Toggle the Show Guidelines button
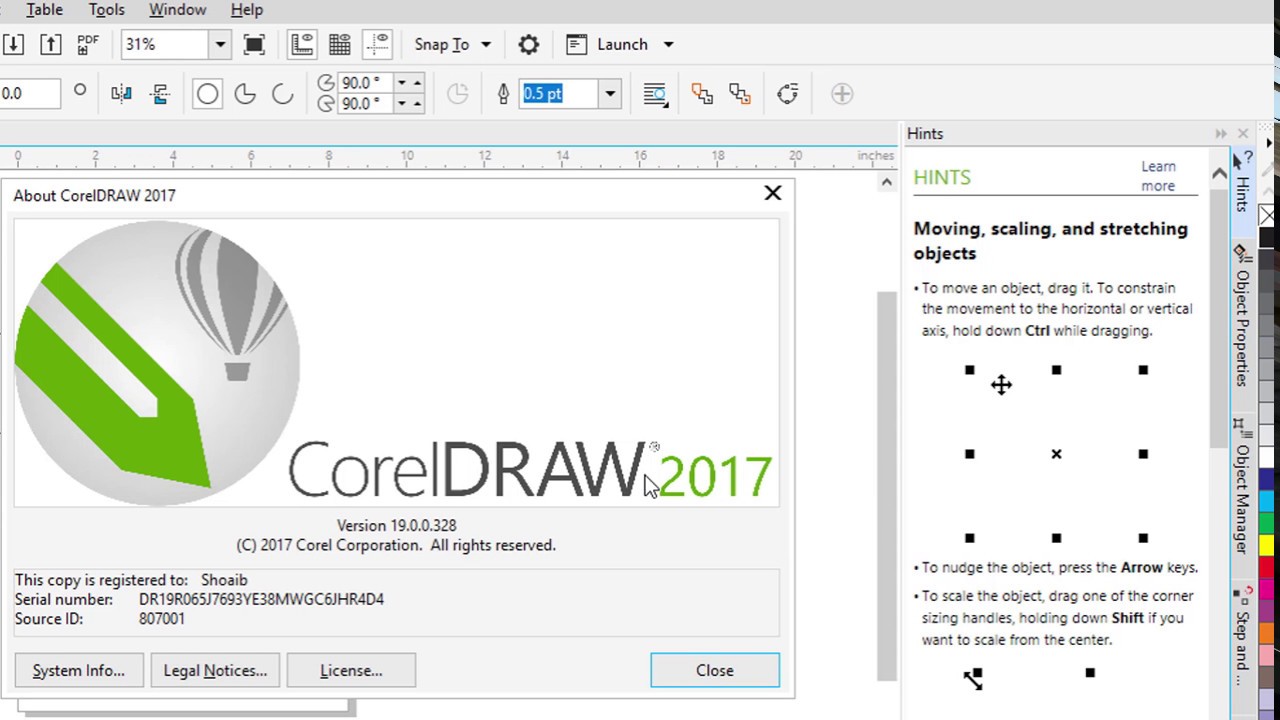The width and height of the screenshot is (1280, 720). tap(378, 44)
